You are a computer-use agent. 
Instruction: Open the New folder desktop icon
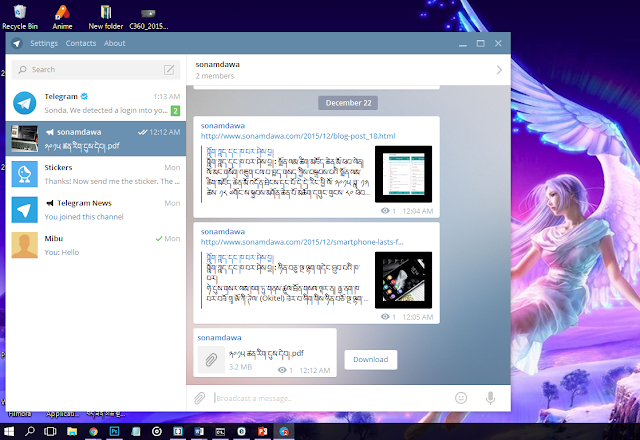coord(106,17)
